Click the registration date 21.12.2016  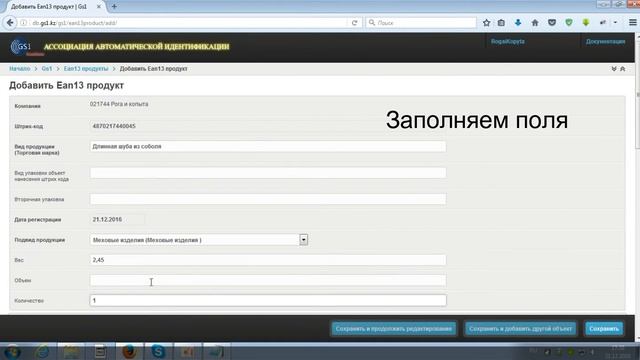[x=107, y=220]
